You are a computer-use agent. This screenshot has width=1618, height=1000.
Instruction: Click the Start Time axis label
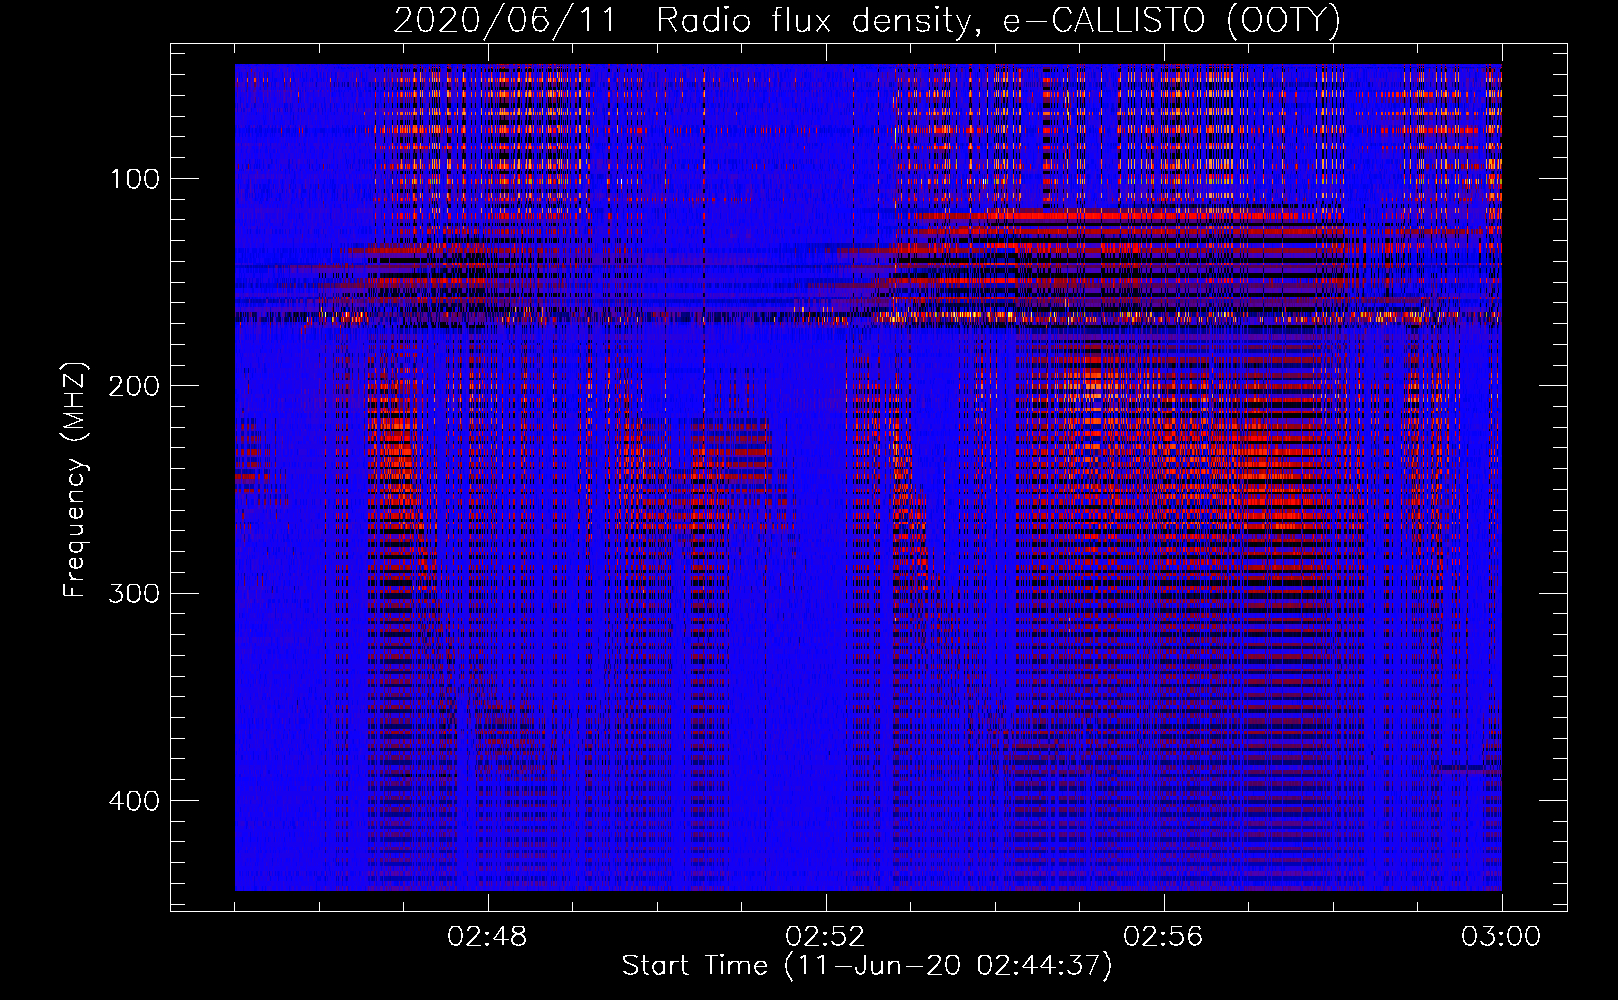[x=867, y=966]
